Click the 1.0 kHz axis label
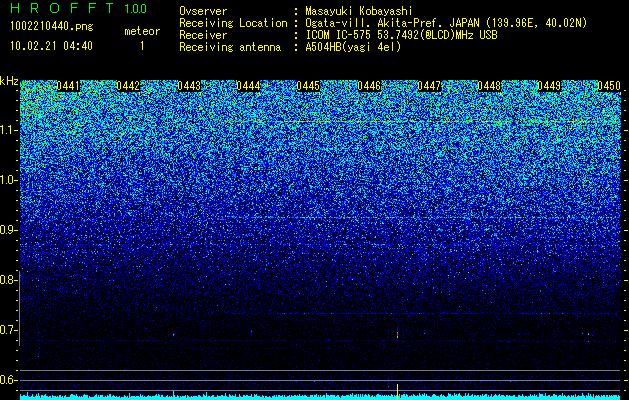The height and width of the screenshot is (400, 629). (x=8, y=180)
